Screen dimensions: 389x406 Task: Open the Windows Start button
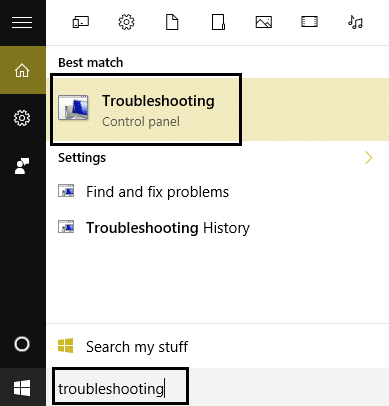(22, 388)
